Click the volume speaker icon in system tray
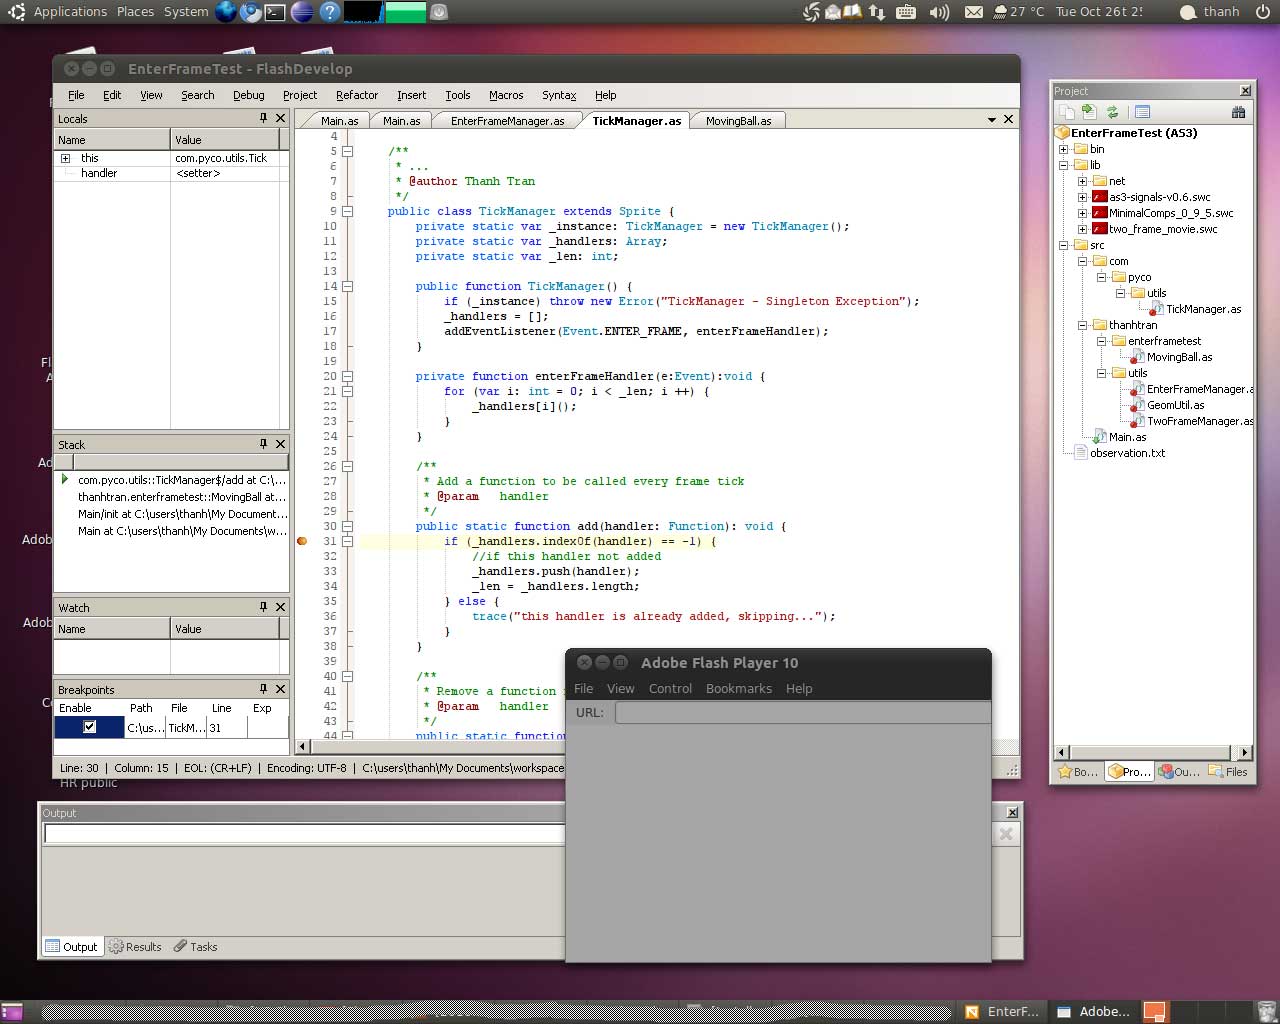The height and width of the screenshot is (1024, 1280). tap(938, 12)
